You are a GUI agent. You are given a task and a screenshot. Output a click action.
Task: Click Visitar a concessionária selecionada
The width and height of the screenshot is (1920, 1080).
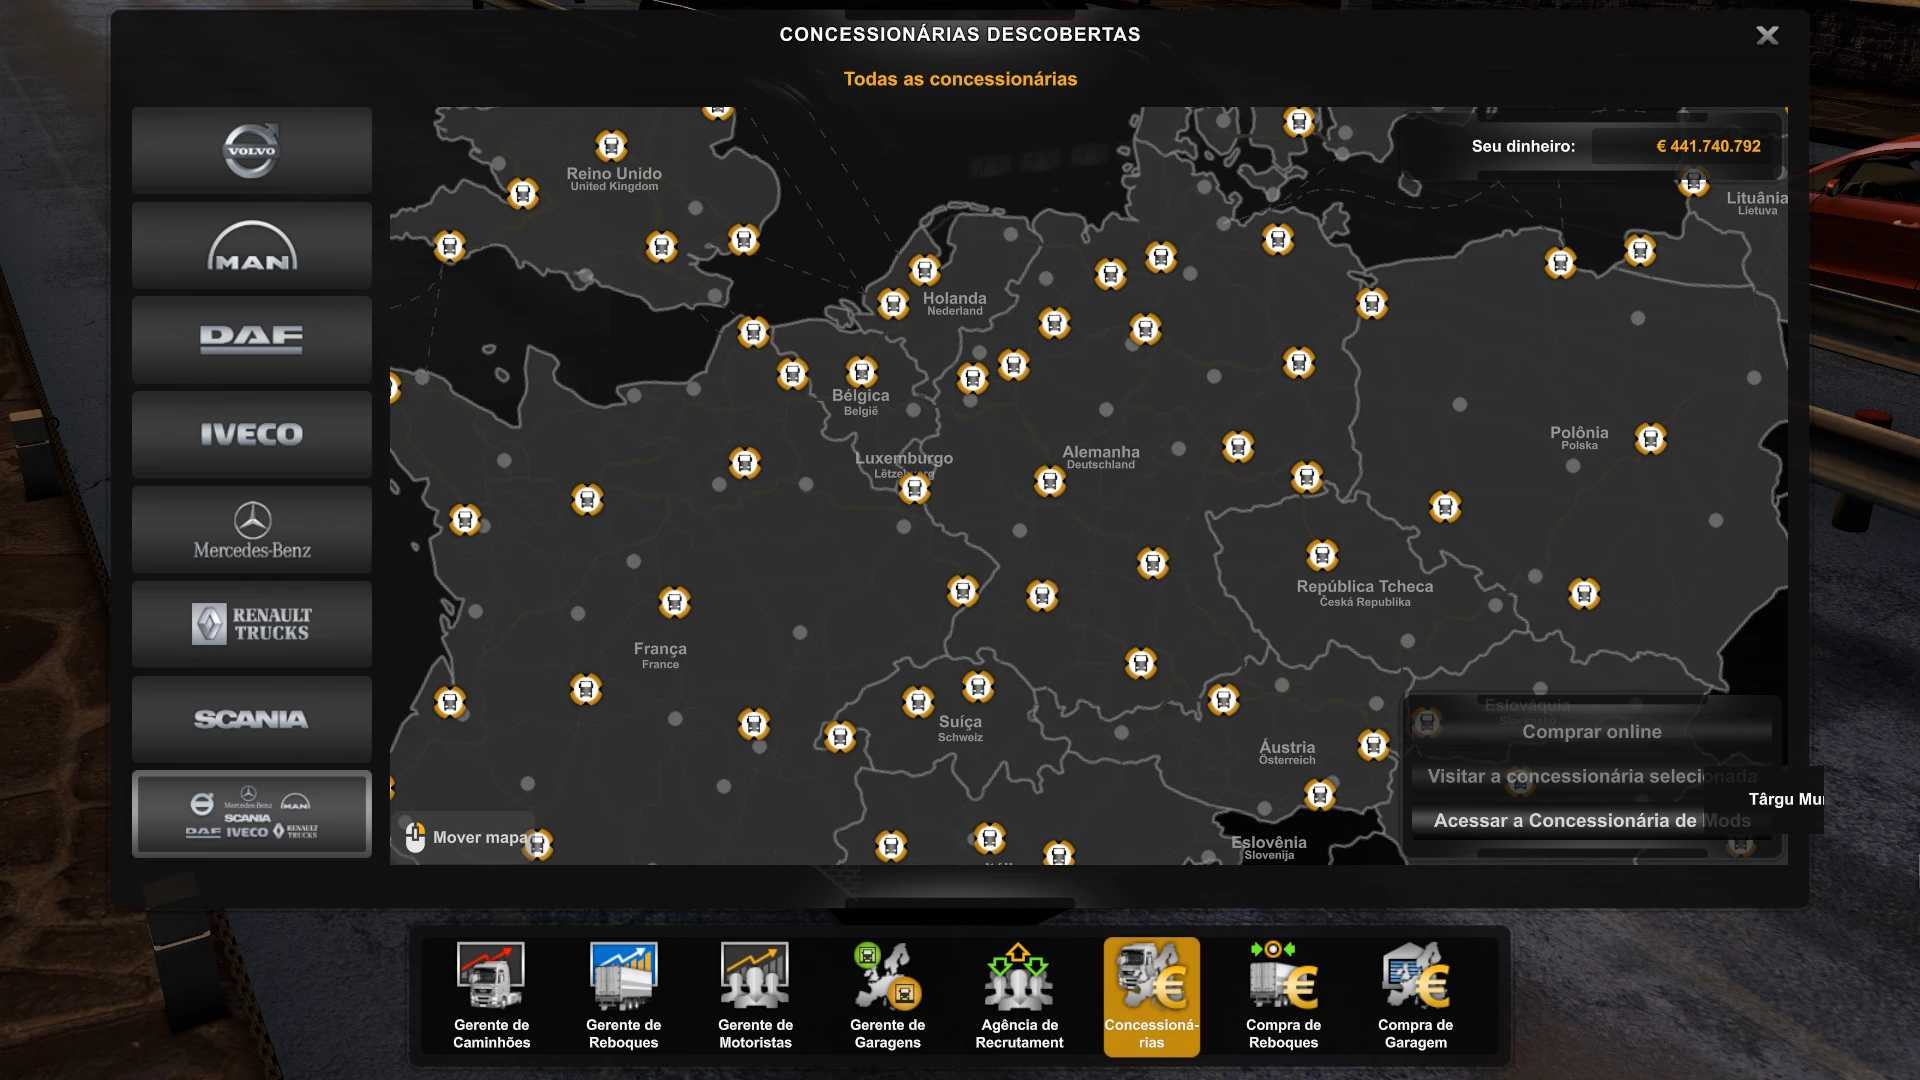pos(1591,776)
